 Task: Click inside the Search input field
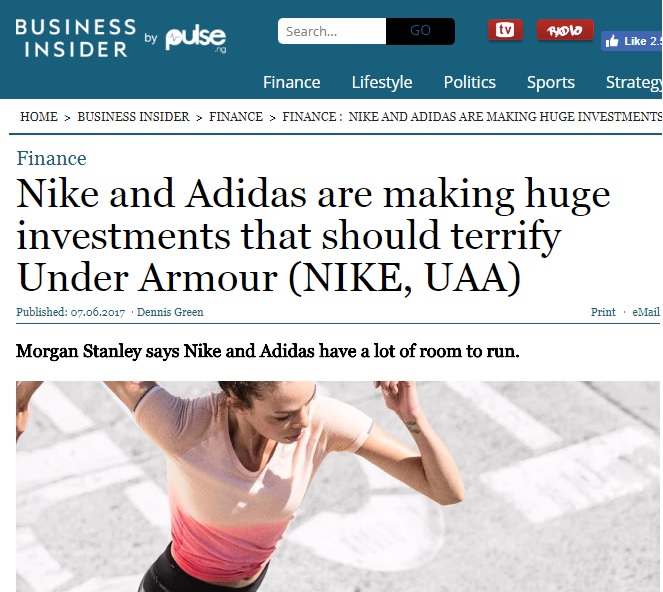click(332, 31)
